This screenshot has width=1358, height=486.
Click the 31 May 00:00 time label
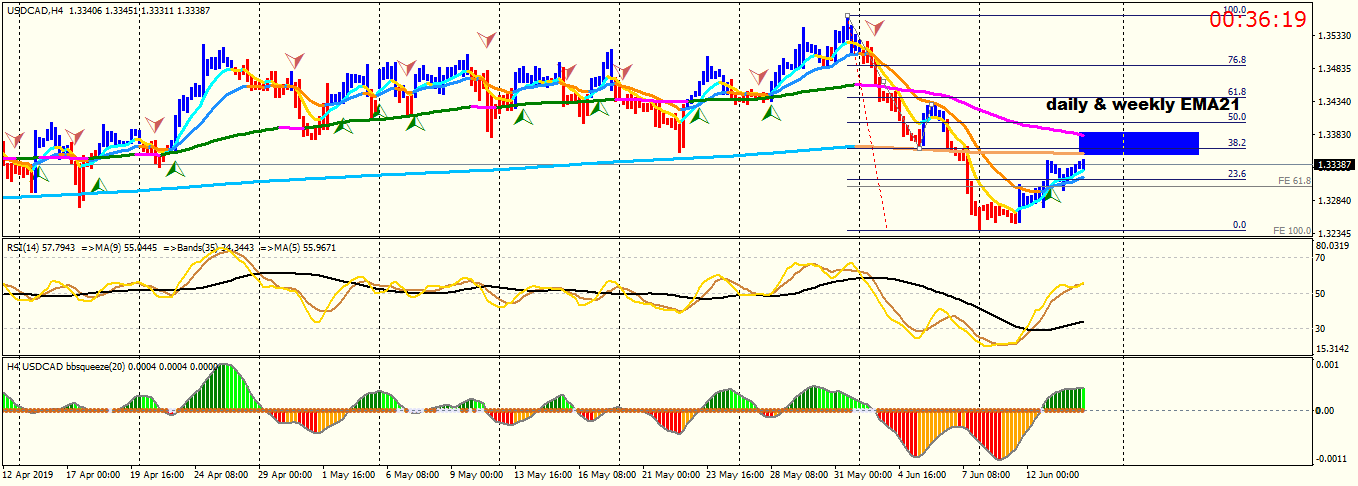pos(861,473)
